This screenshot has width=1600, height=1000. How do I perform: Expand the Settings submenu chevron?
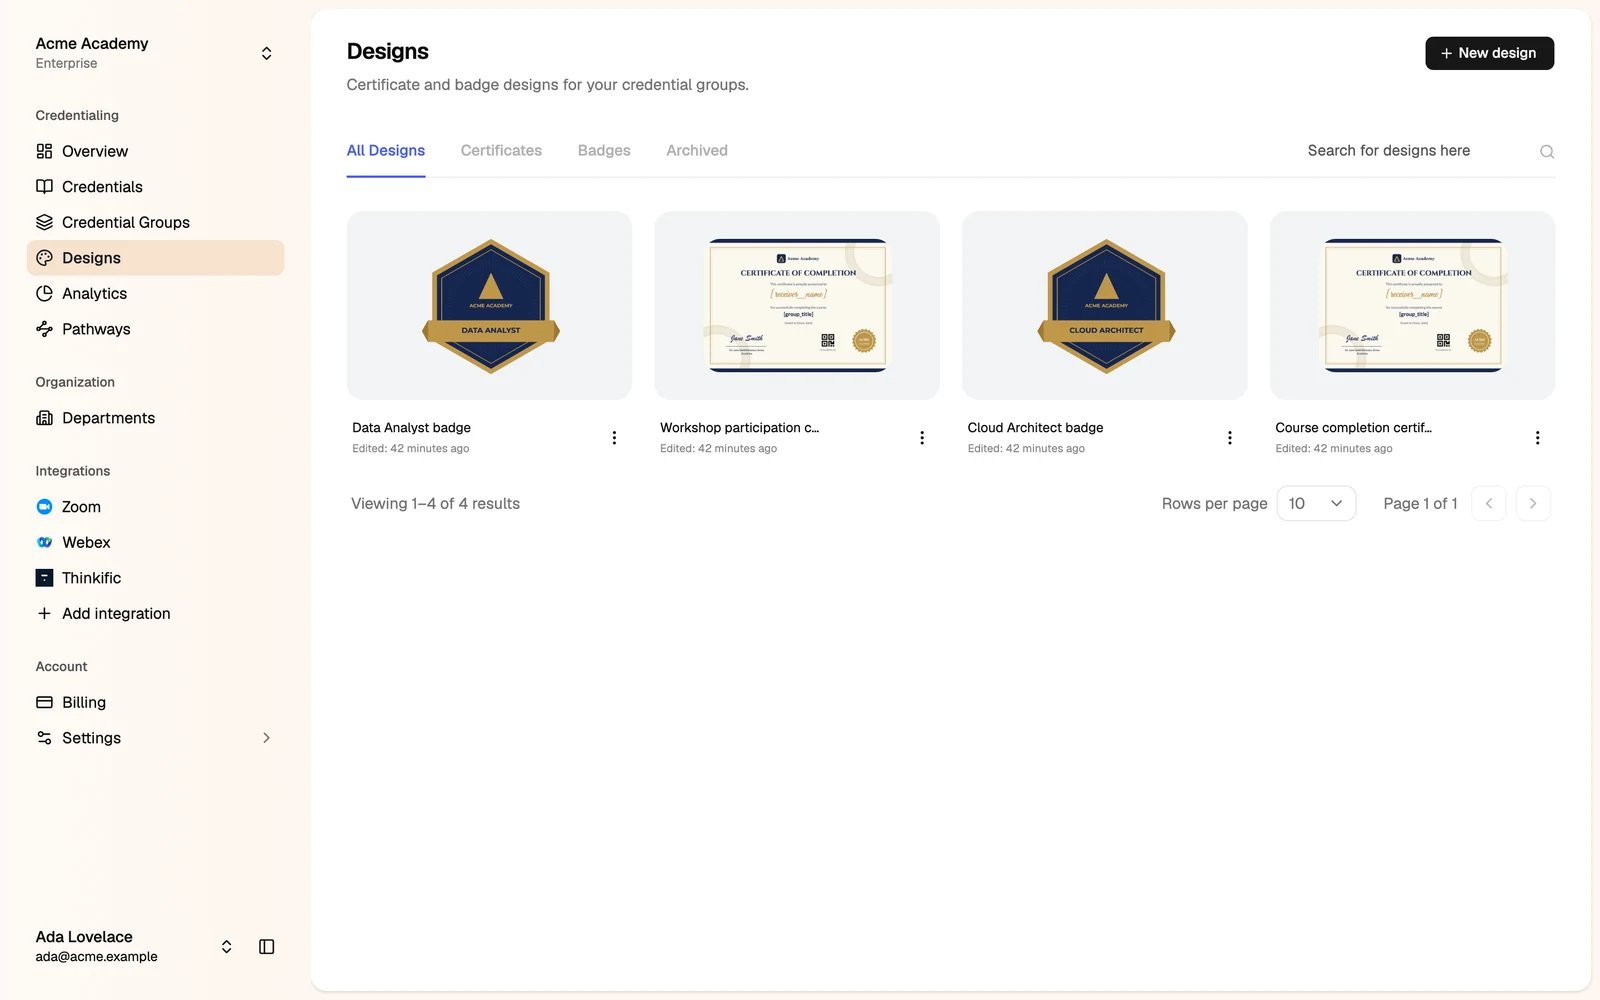pyautogui.click(x=266, y=738)
